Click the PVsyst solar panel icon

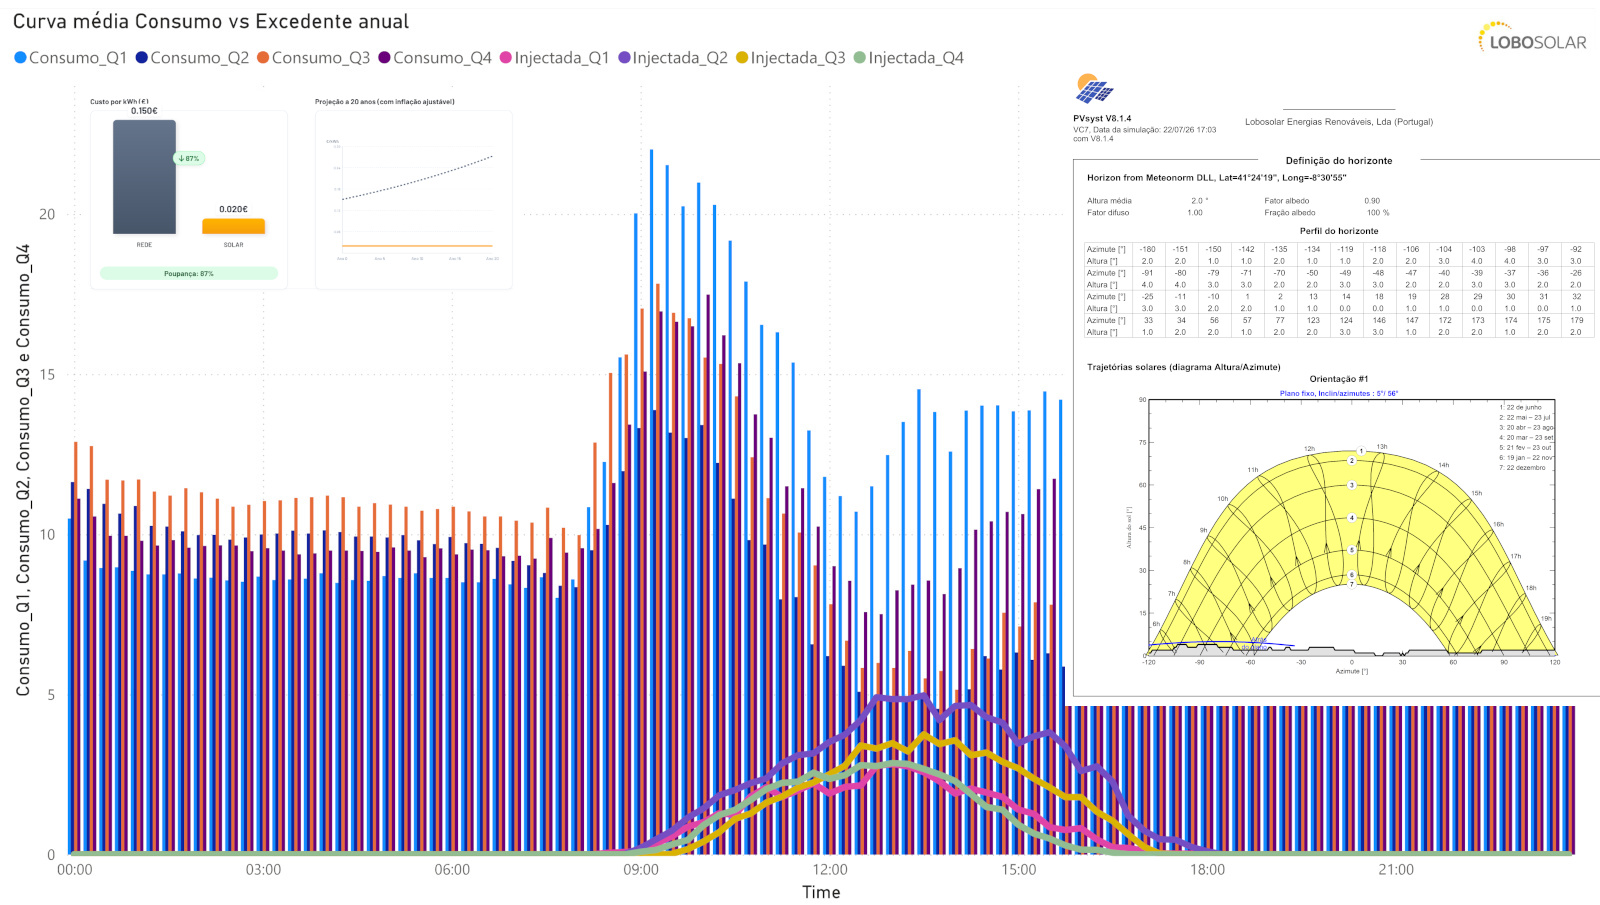pos(1094,89)
